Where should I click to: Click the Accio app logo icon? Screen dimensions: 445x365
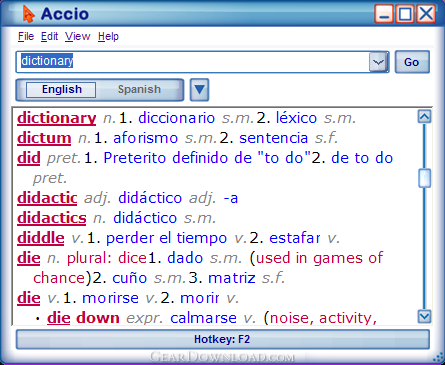click(x=29, y=14)
